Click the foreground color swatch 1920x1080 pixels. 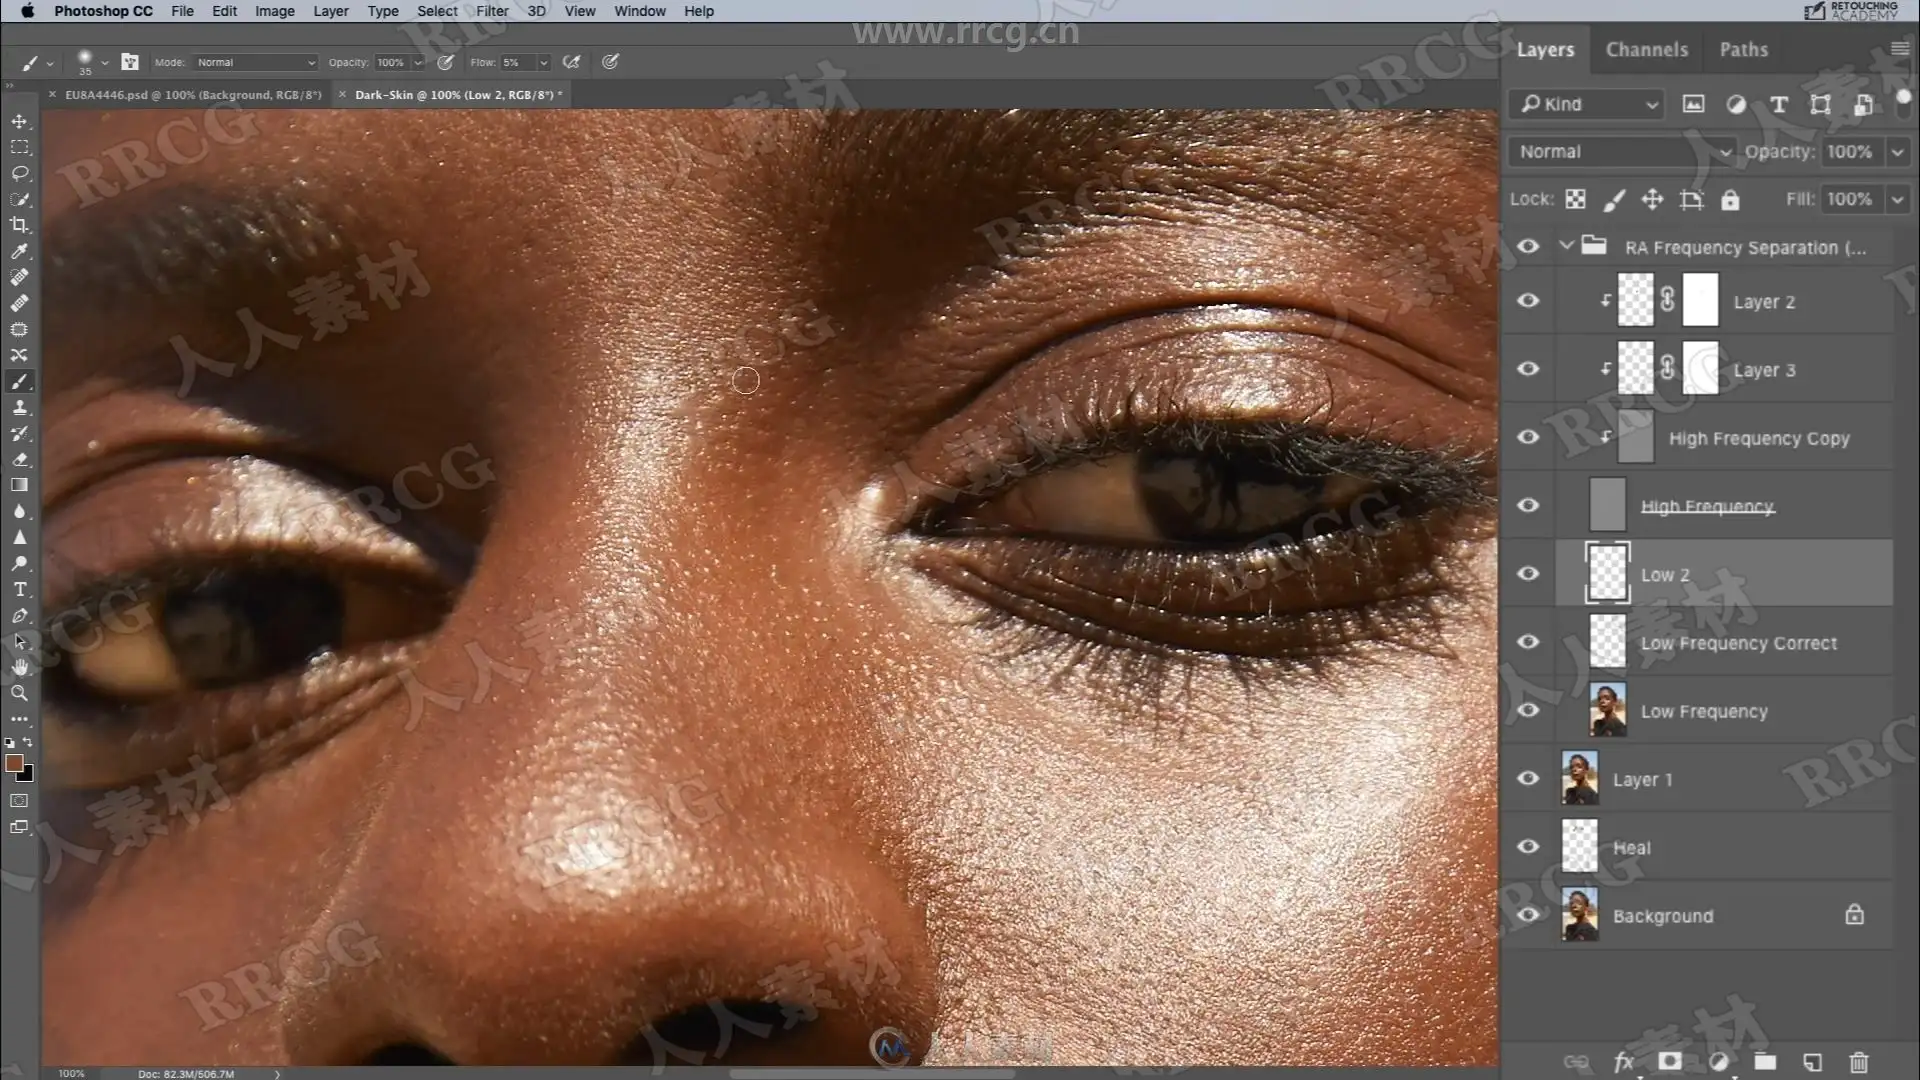14,764
